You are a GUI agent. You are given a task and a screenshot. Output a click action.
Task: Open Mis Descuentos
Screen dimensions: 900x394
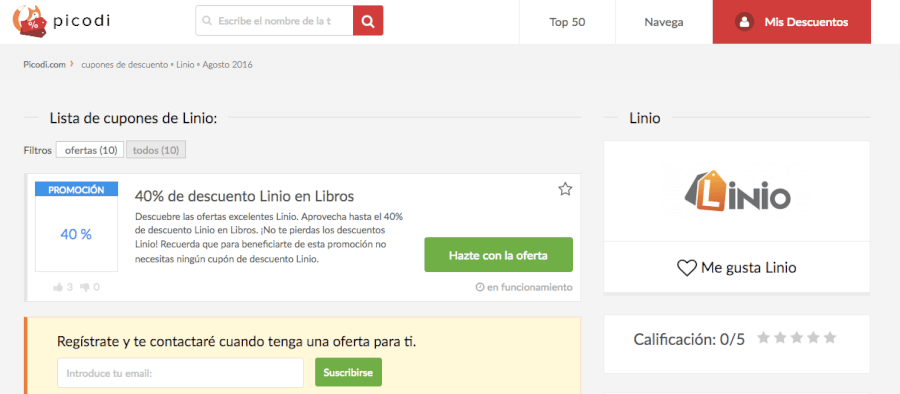tap(792, 22)
